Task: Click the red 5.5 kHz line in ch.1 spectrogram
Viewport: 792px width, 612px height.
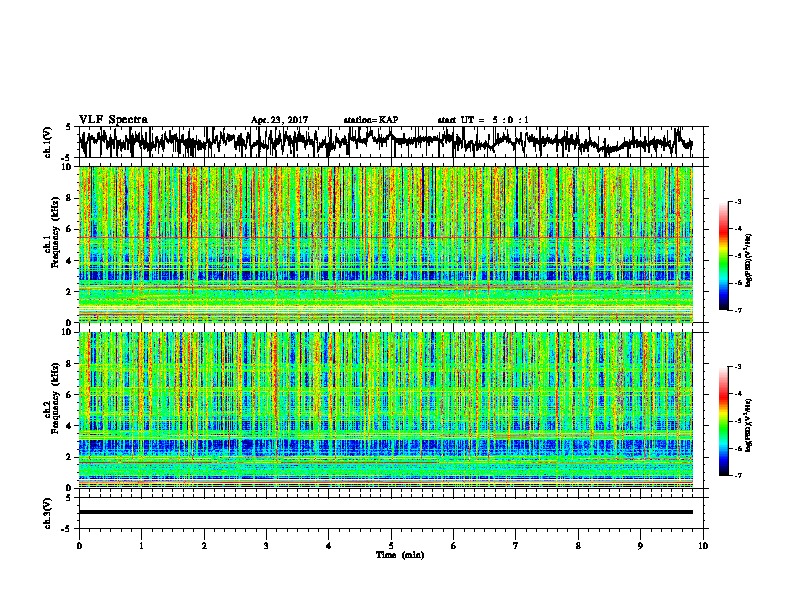Action: point(386,237)
